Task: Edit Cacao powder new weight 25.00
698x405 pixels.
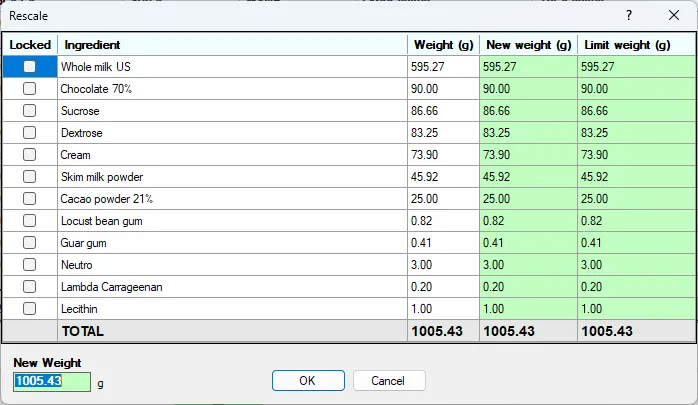Action: coord(528,198)
